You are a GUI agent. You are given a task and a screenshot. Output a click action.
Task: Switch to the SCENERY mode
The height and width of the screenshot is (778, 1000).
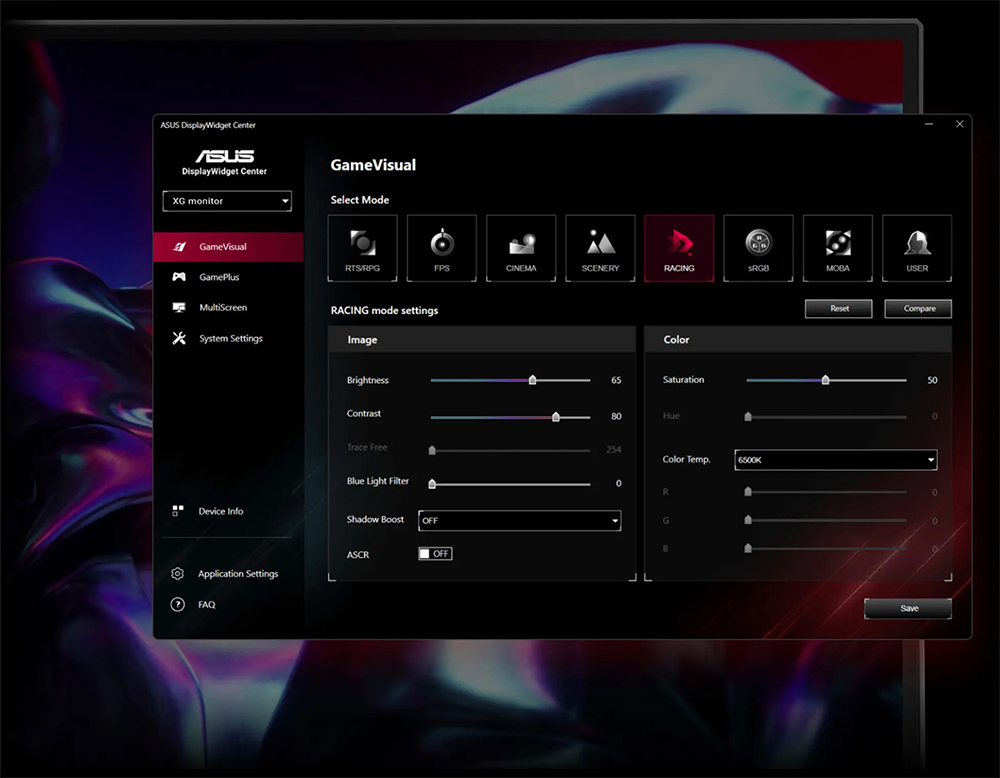[599, 247]
